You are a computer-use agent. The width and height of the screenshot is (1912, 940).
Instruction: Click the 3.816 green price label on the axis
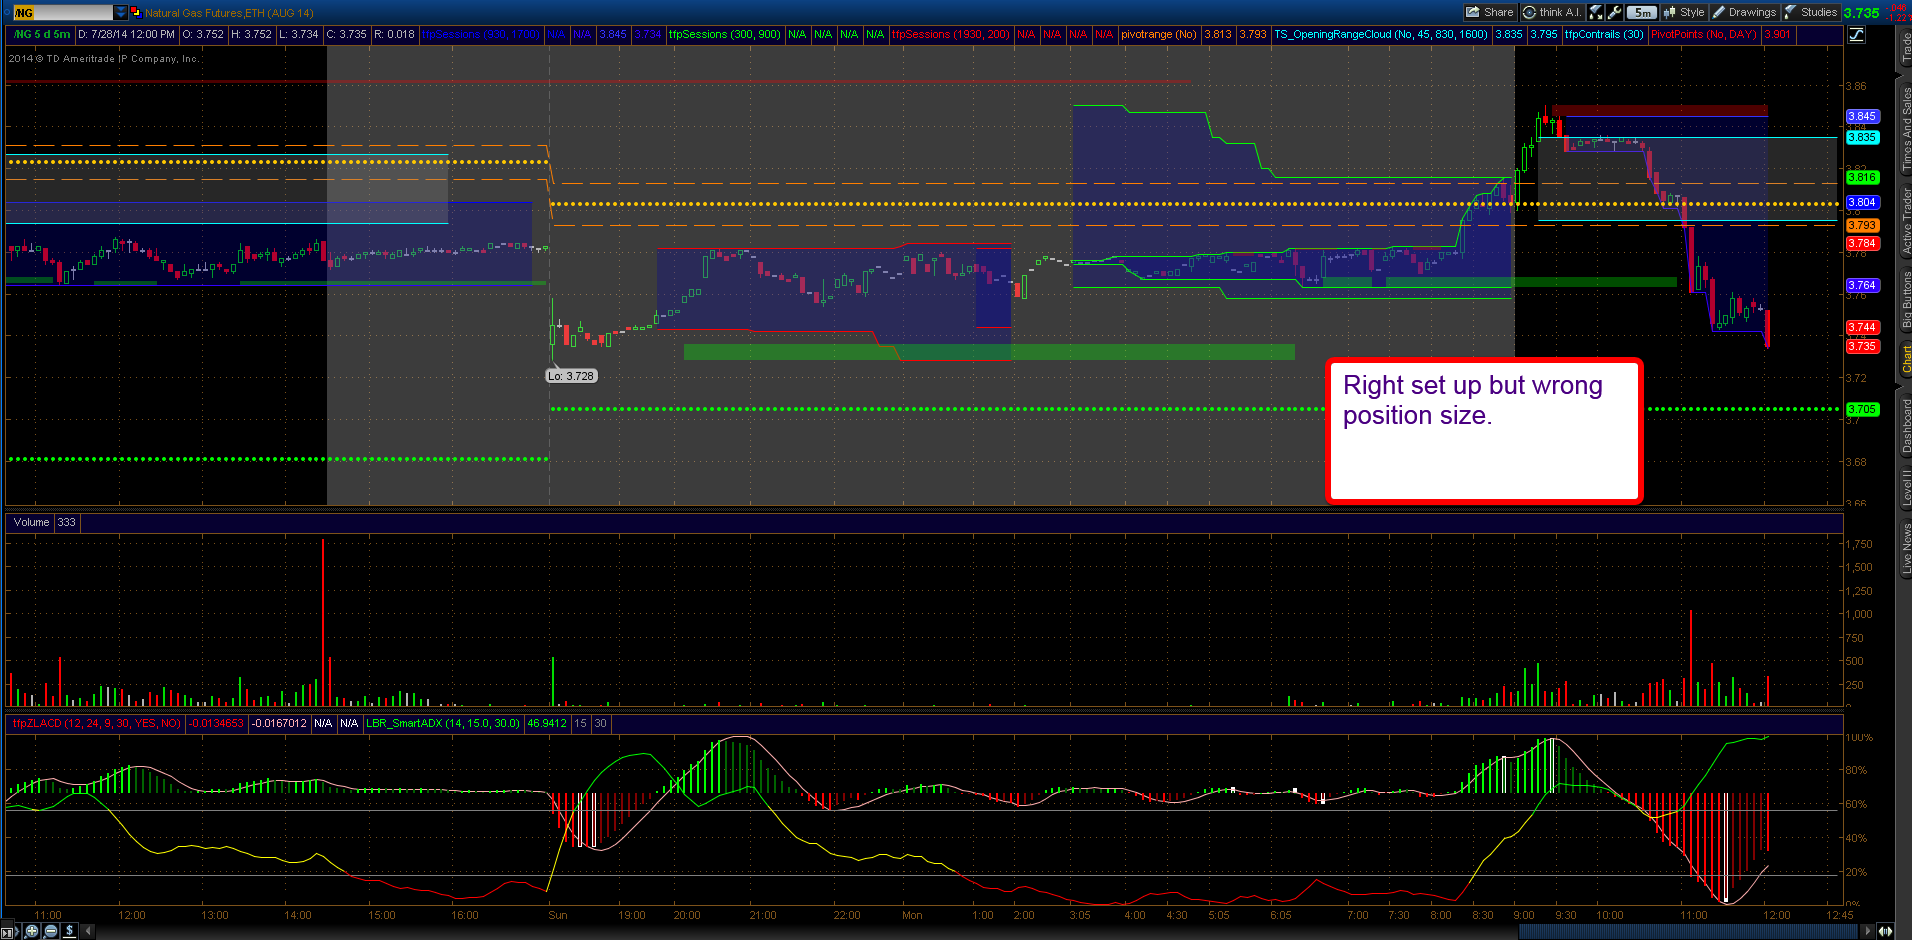[1862, 178]
